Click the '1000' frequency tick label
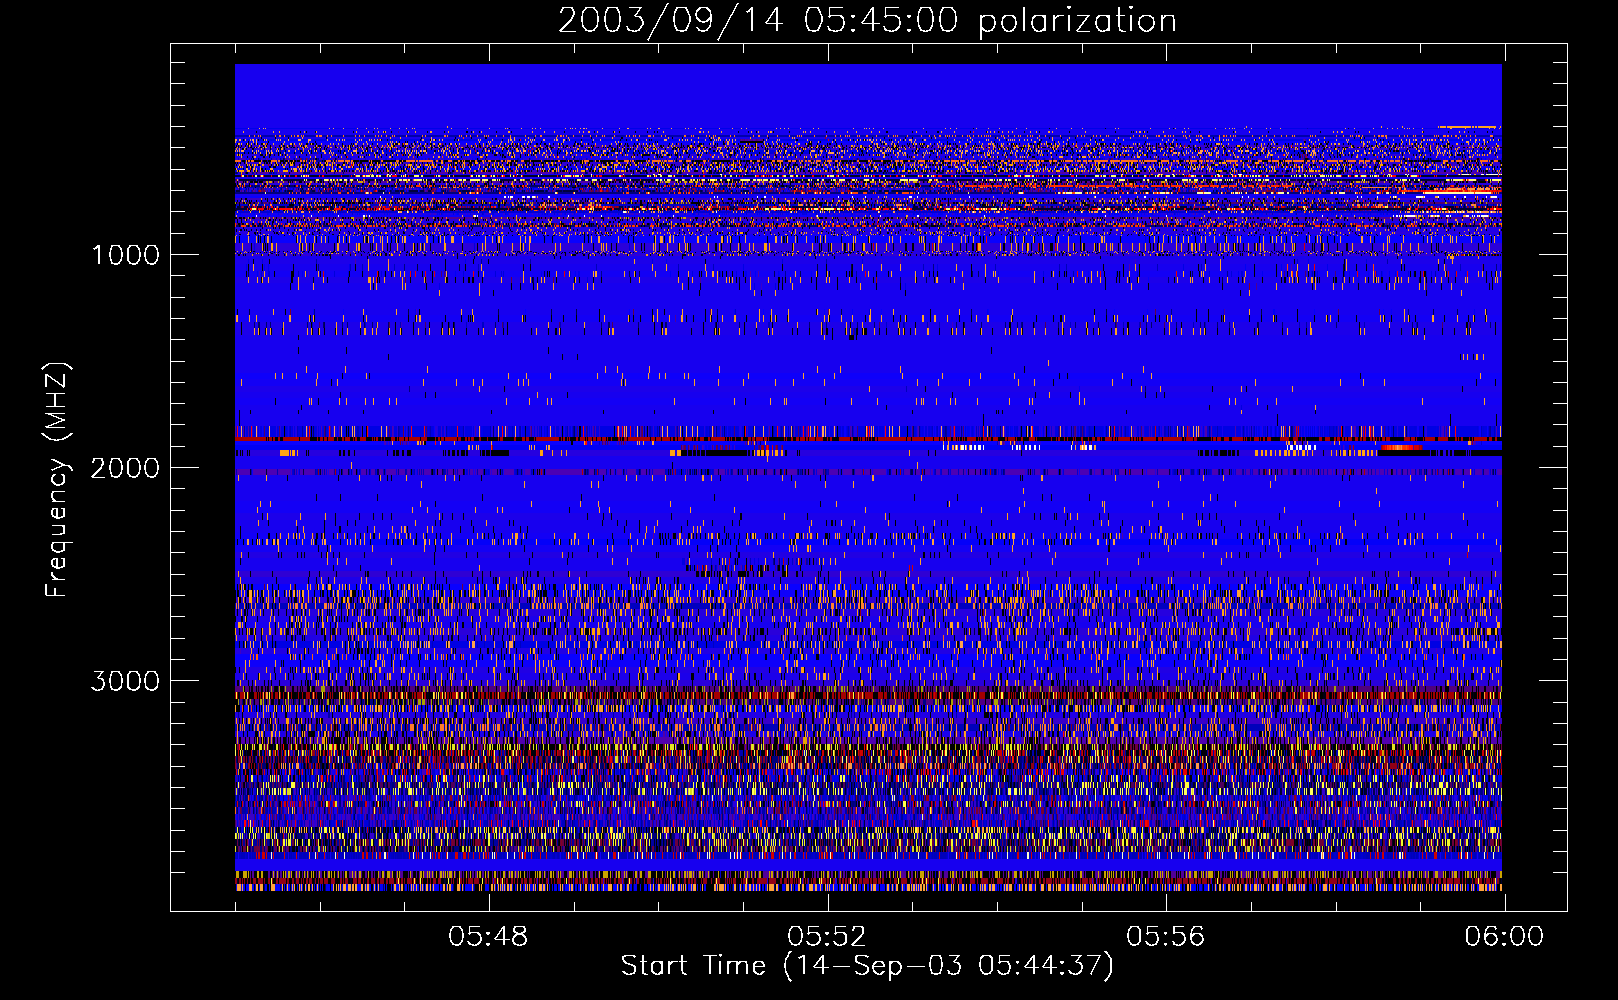 coord(125,255)
